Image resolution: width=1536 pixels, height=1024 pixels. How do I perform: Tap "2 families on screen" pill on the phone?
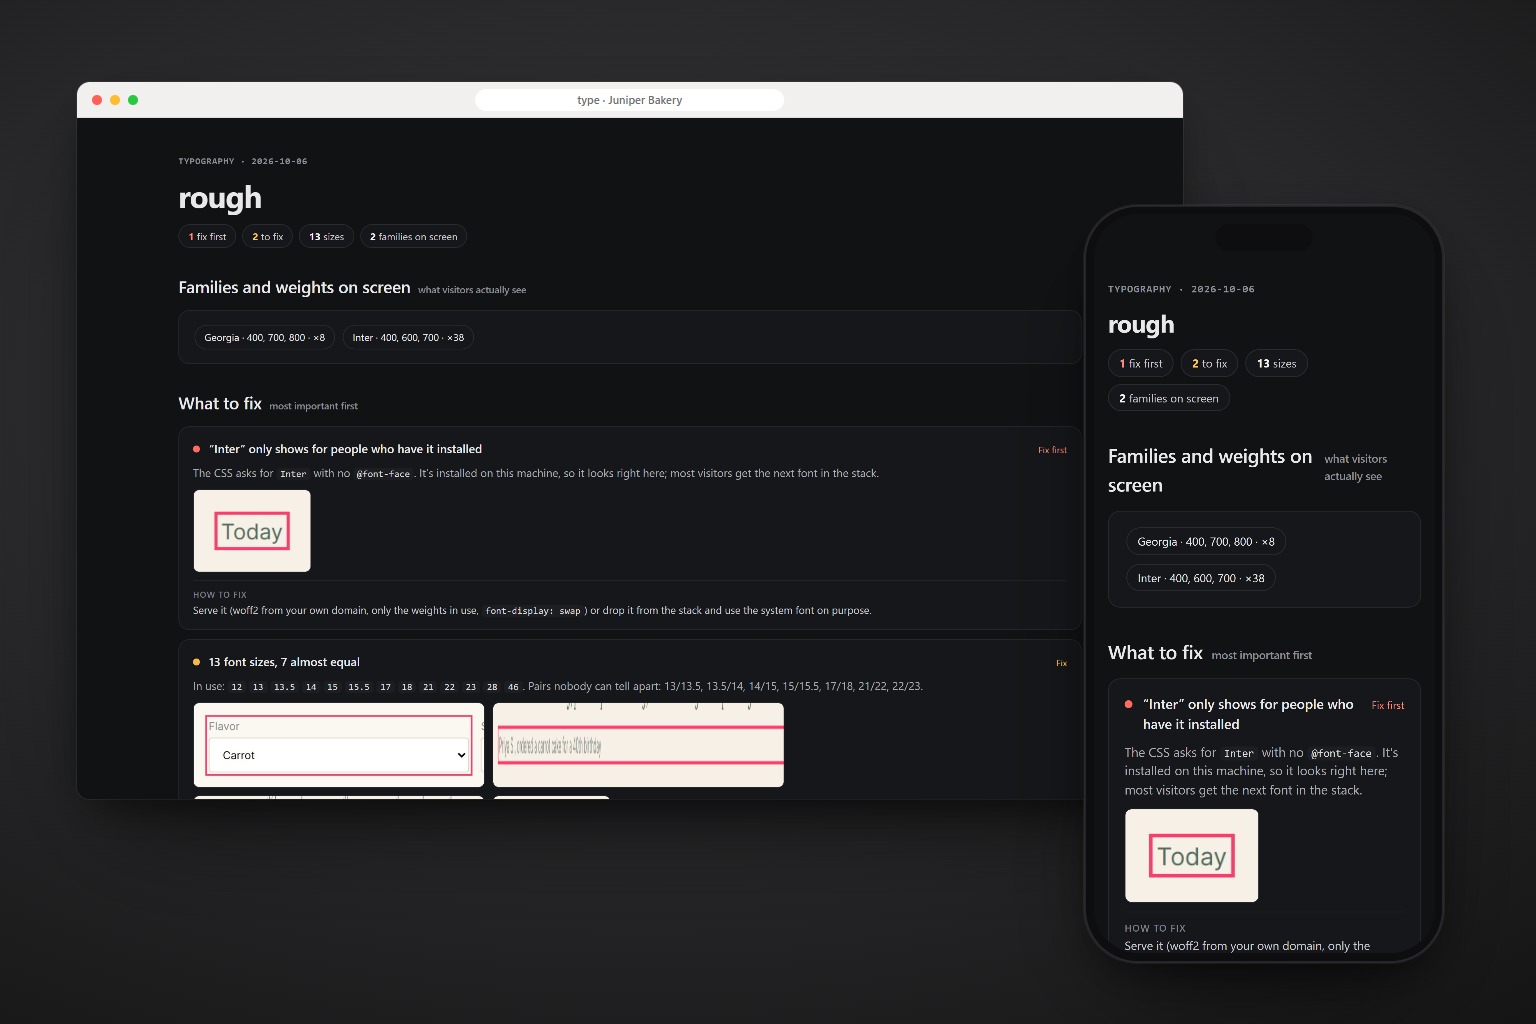click(1168, 398)
